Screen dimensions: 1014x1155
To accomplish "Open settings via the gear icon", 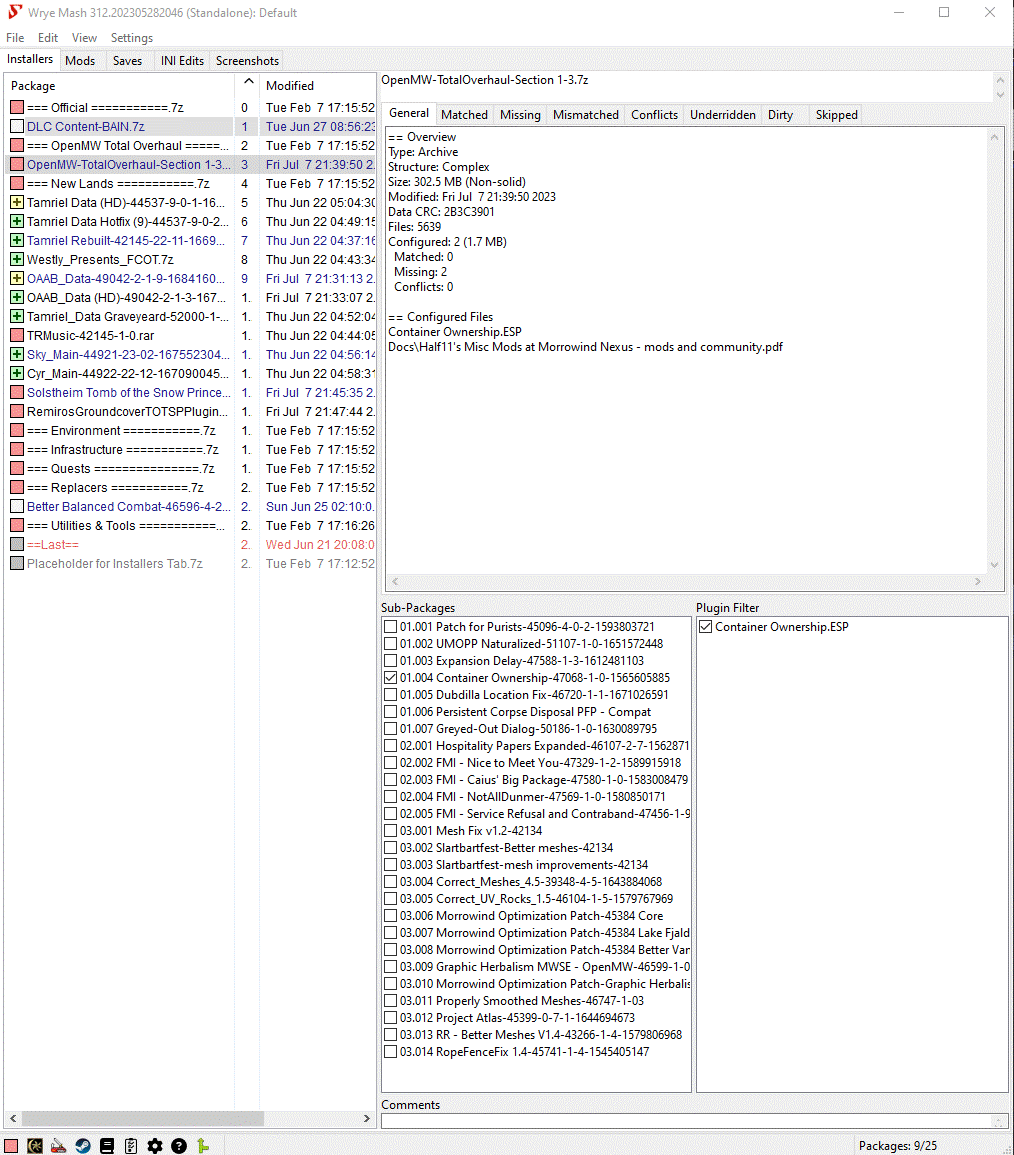I will coord(155,1145).
